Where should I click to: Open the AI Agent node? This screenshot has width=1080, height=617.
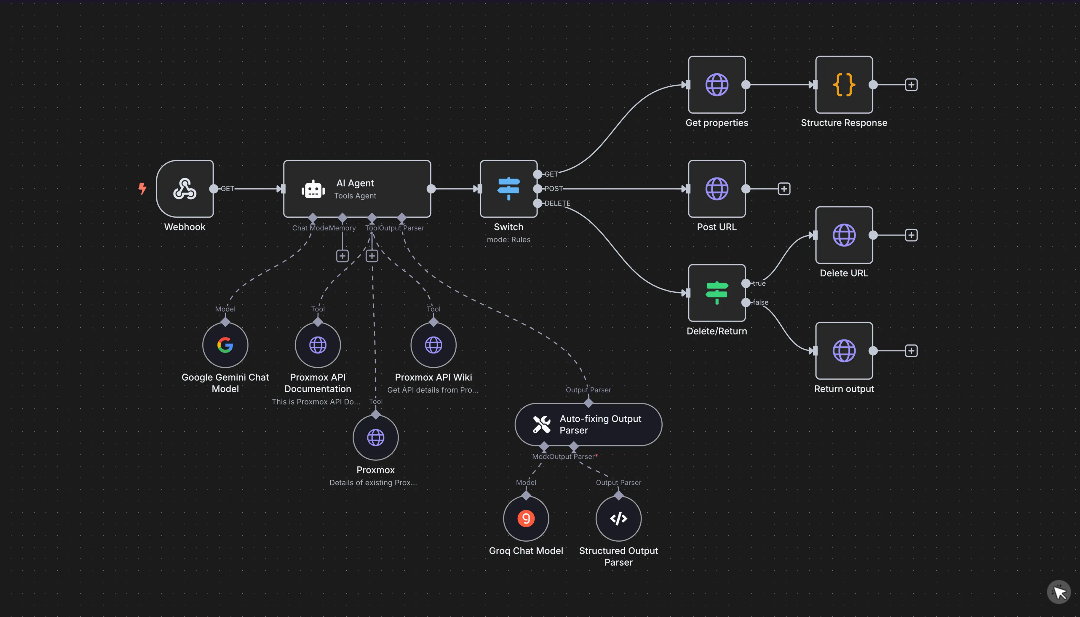(357, 189)
